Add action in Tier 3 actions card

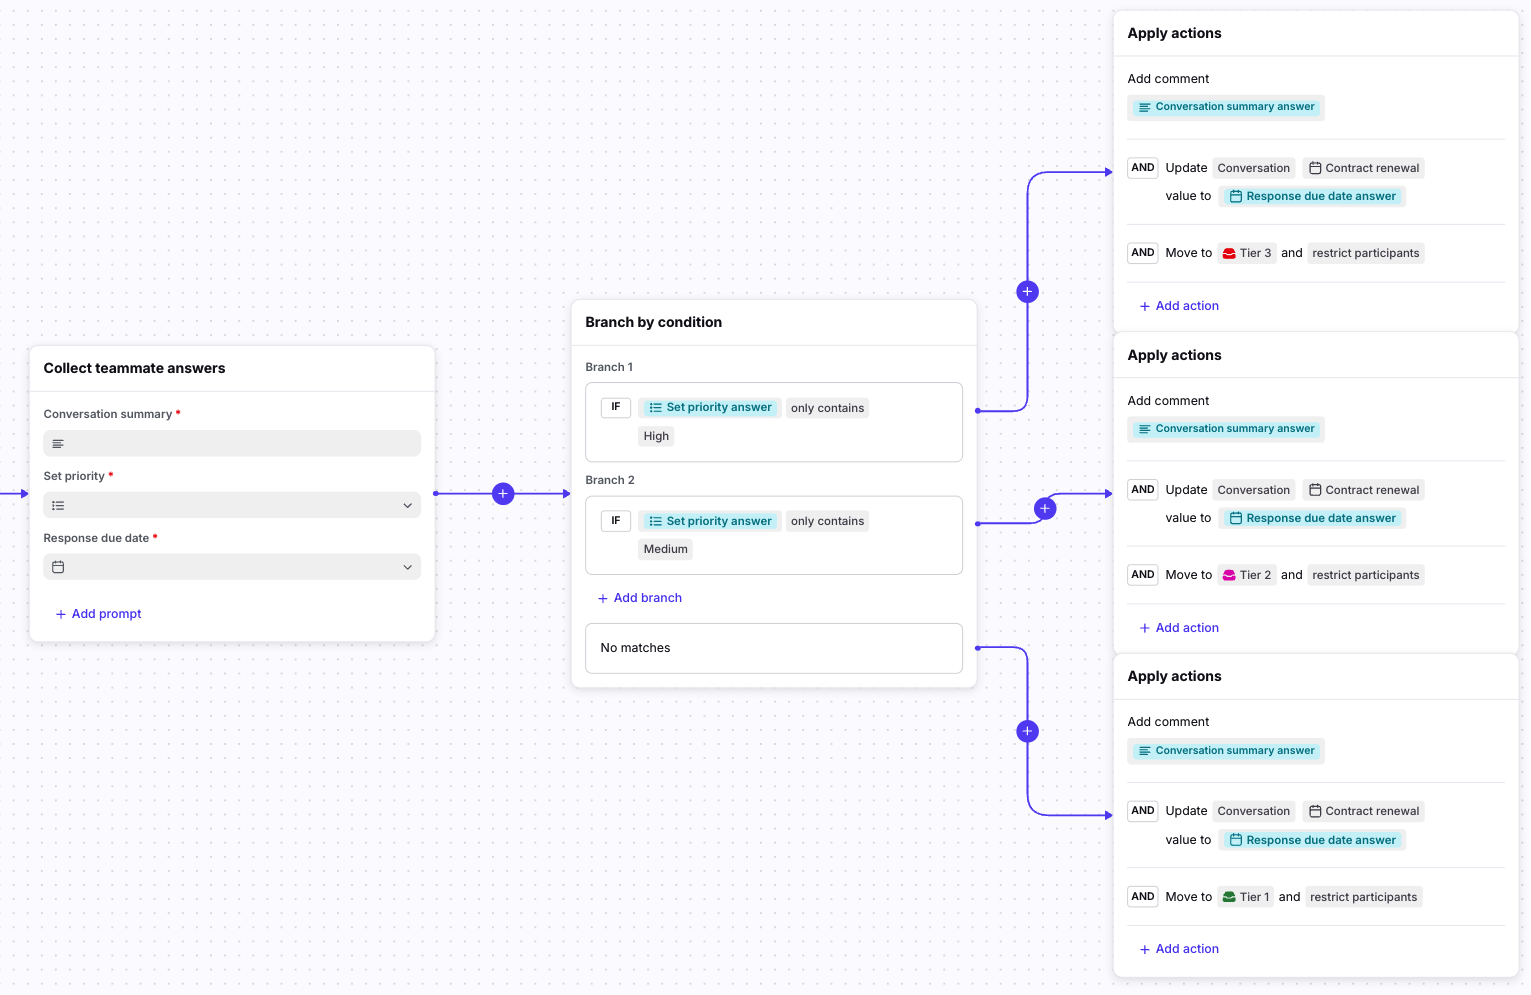click(x=1179, y=306)
